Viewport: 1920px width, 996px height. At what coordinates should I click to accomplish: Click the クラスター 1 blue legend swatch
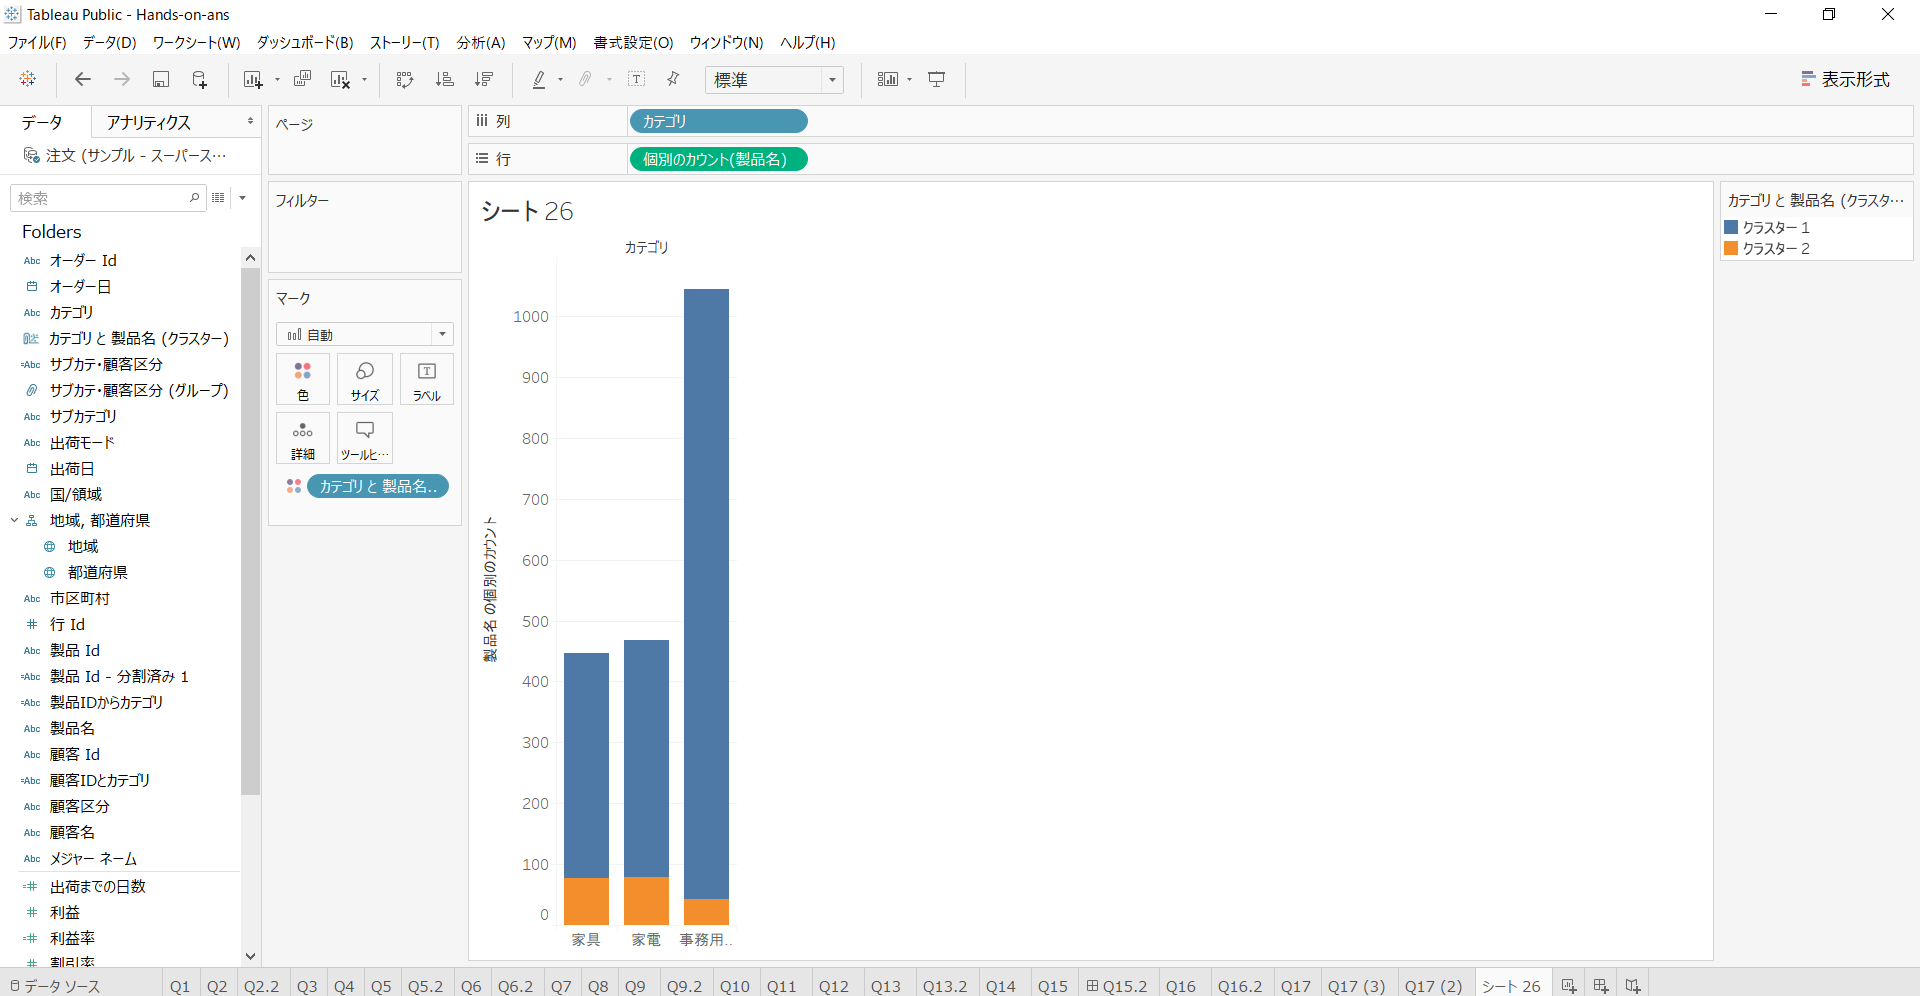click(1731, 227)
